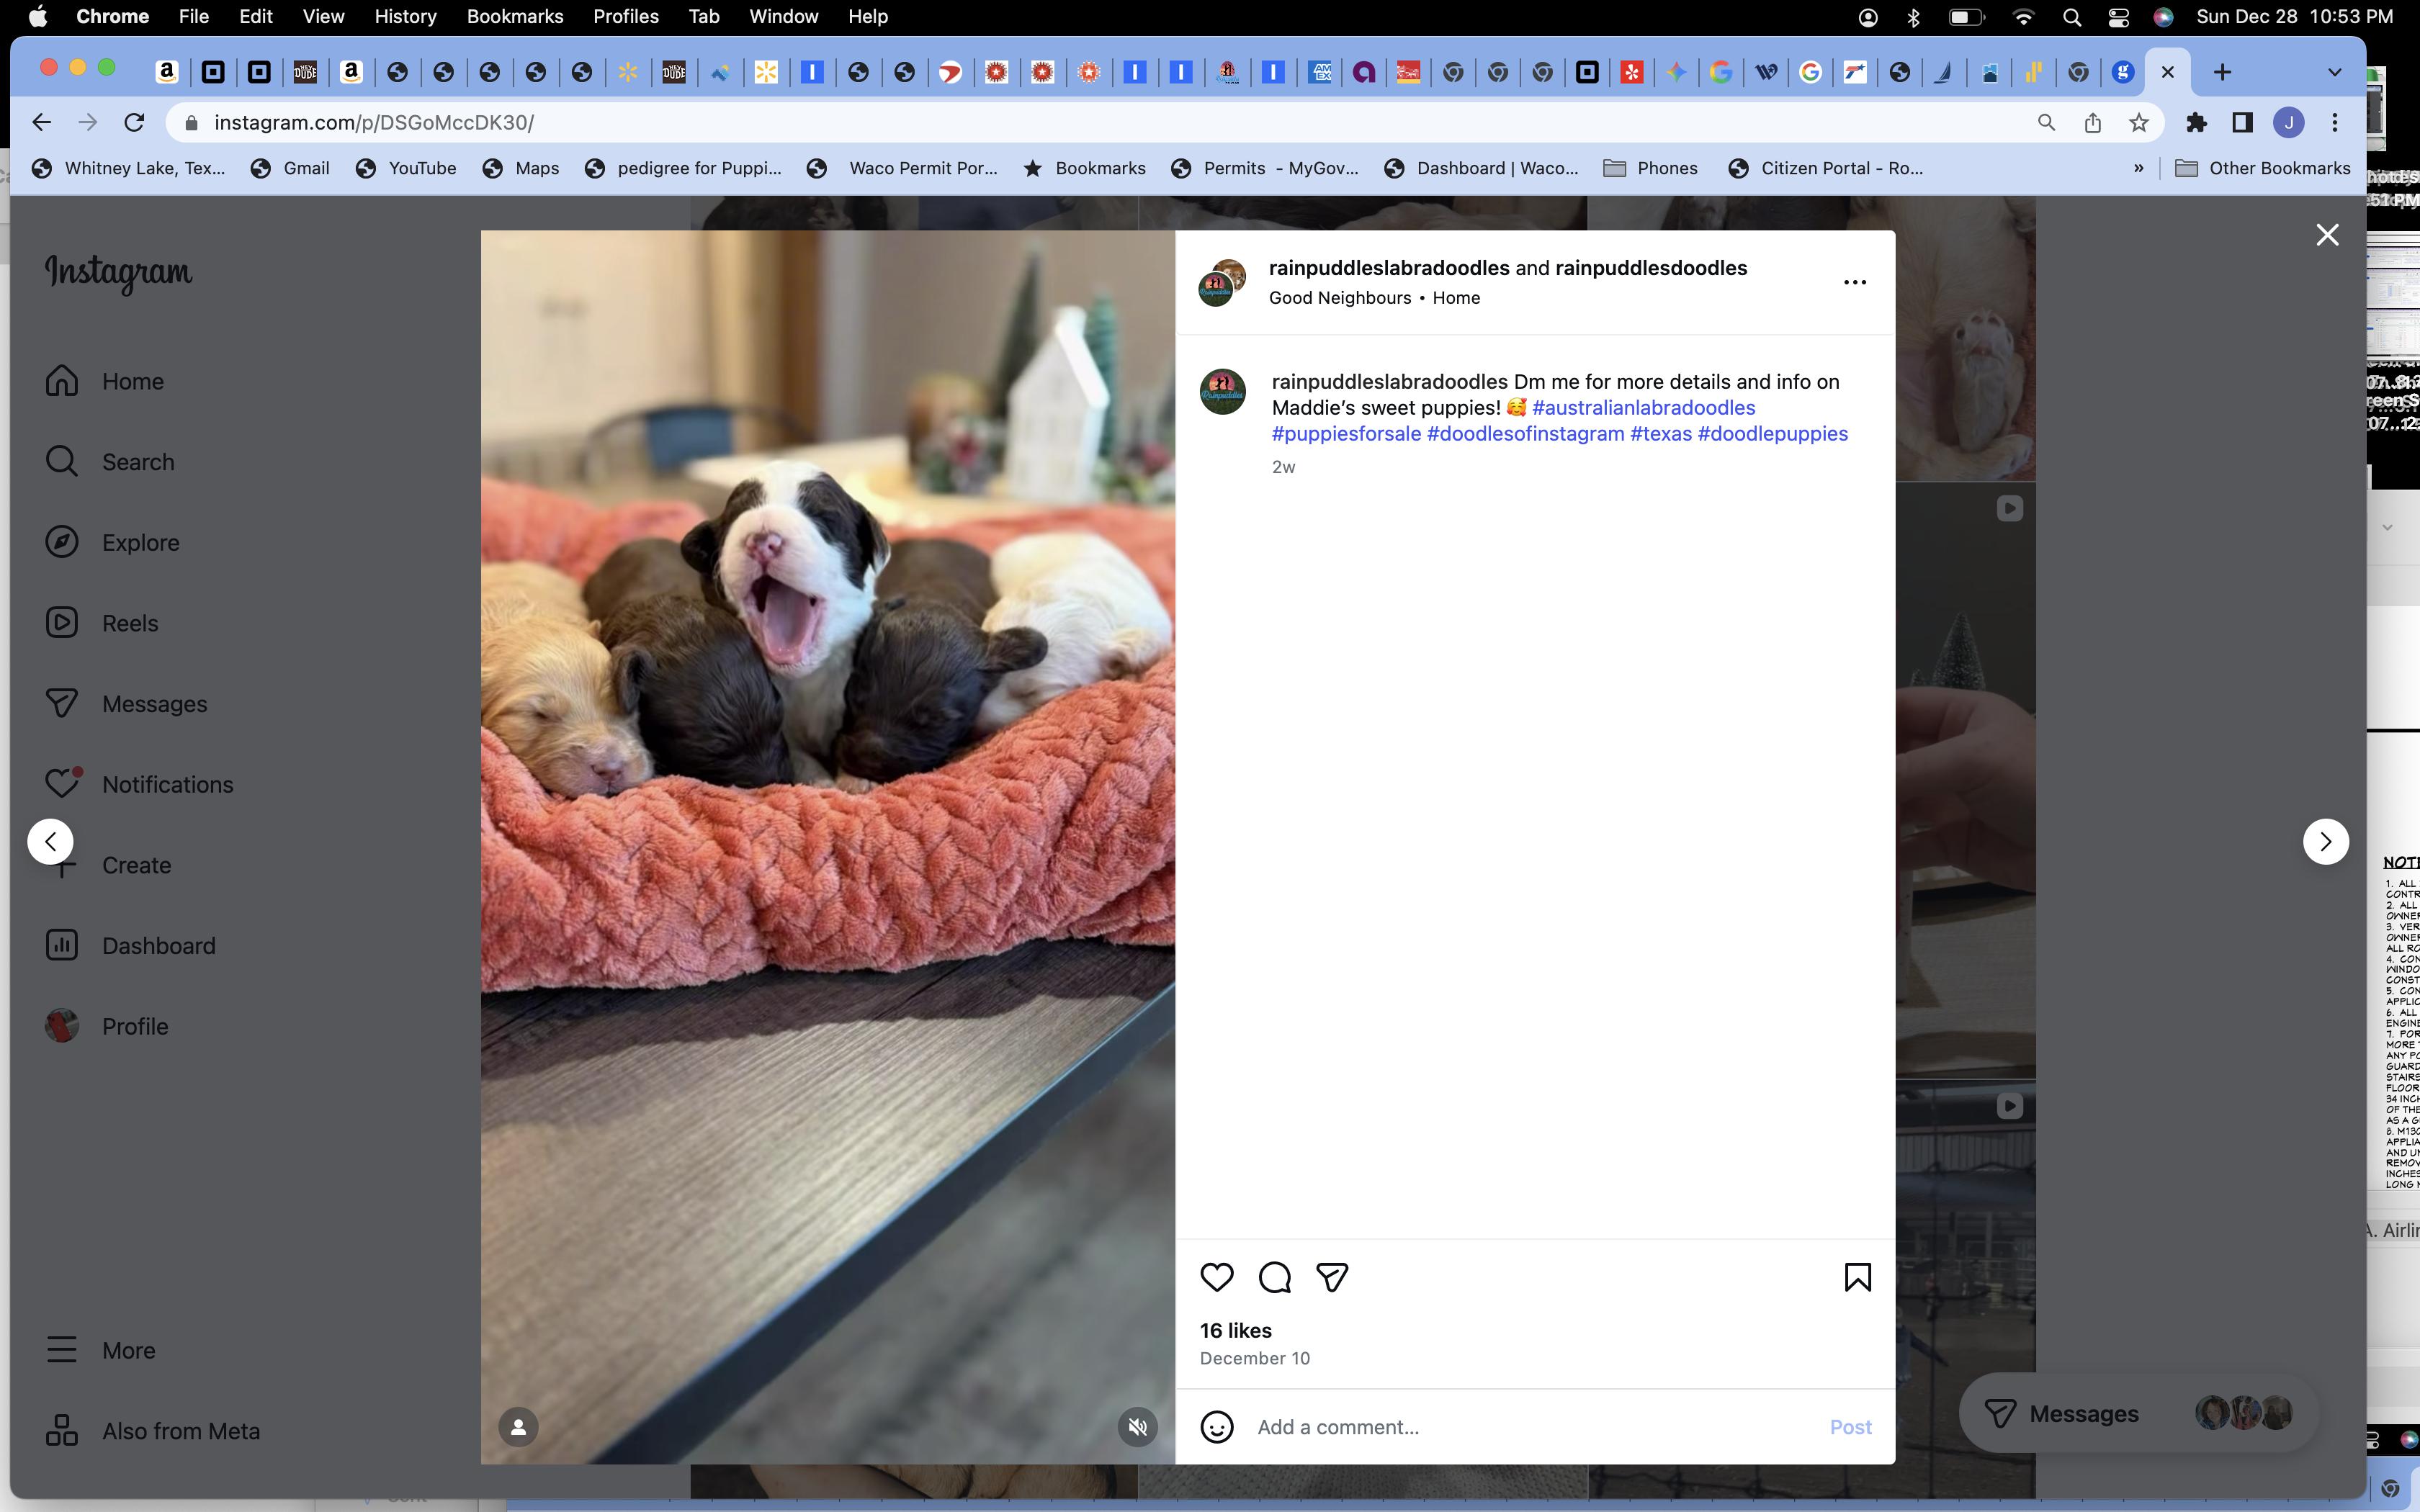
Task: Open the Bookmarks menu in the menu bar
Action: [515, 16]
